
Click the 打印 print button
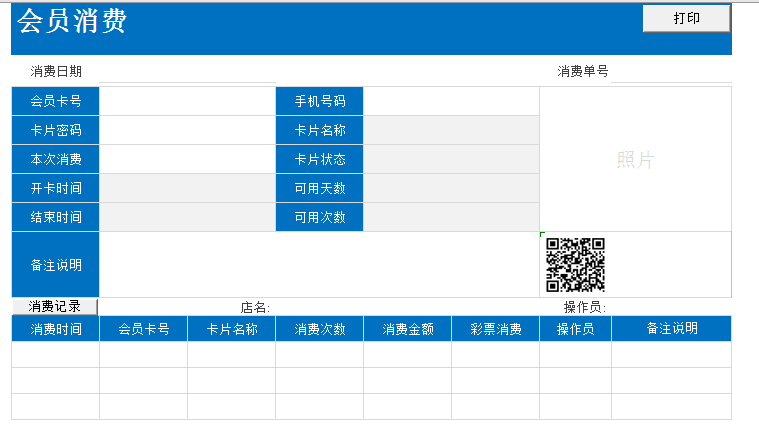pyautogui.click(x=686, y=19)
